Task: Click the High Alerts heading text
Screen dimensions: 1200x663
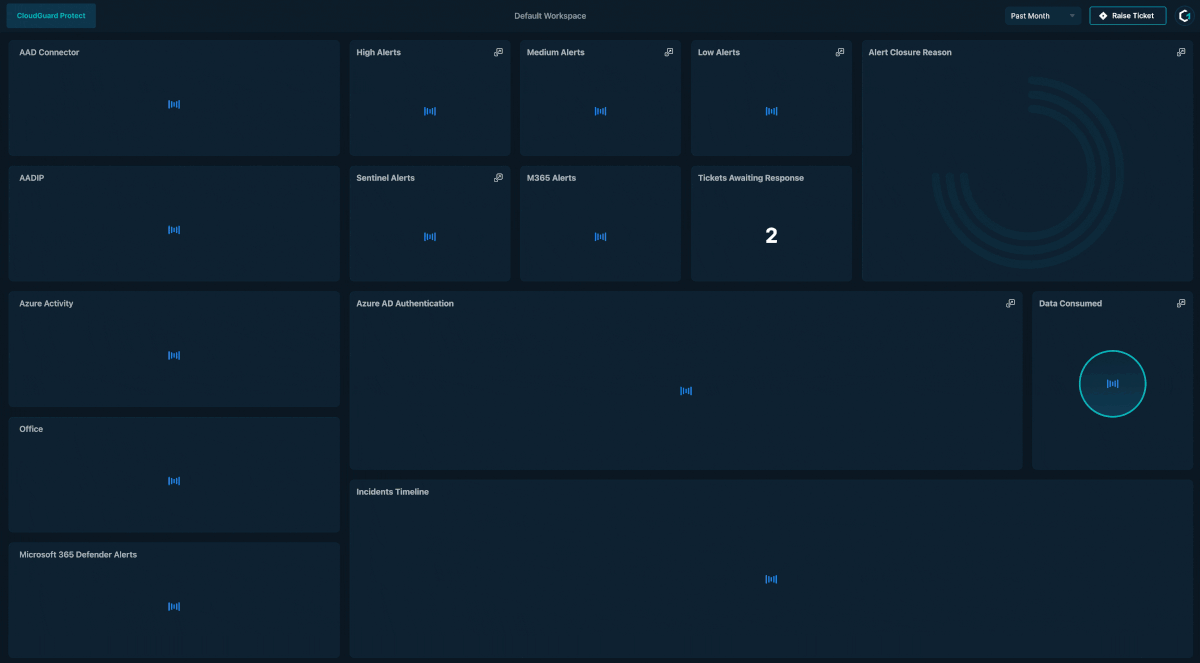Action: click(x=379, y=52)
